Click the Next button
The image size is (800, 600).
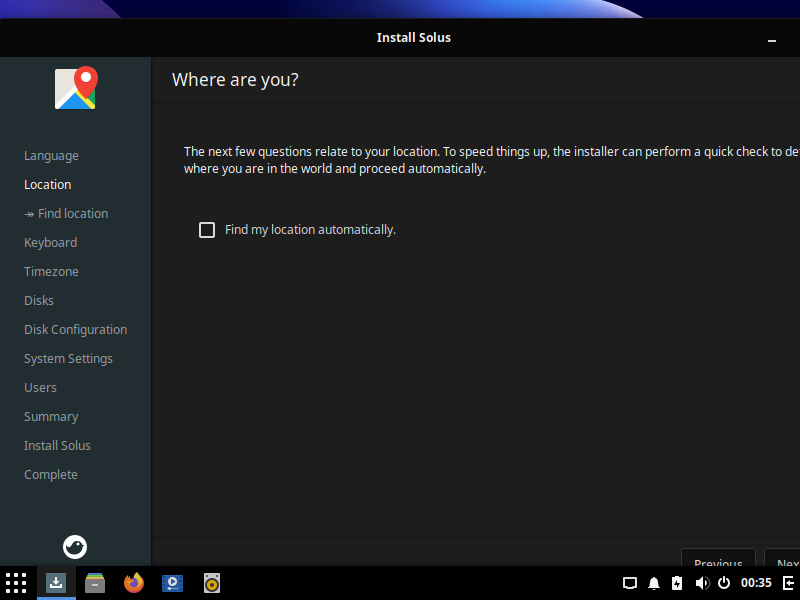[x=782, y=558]
